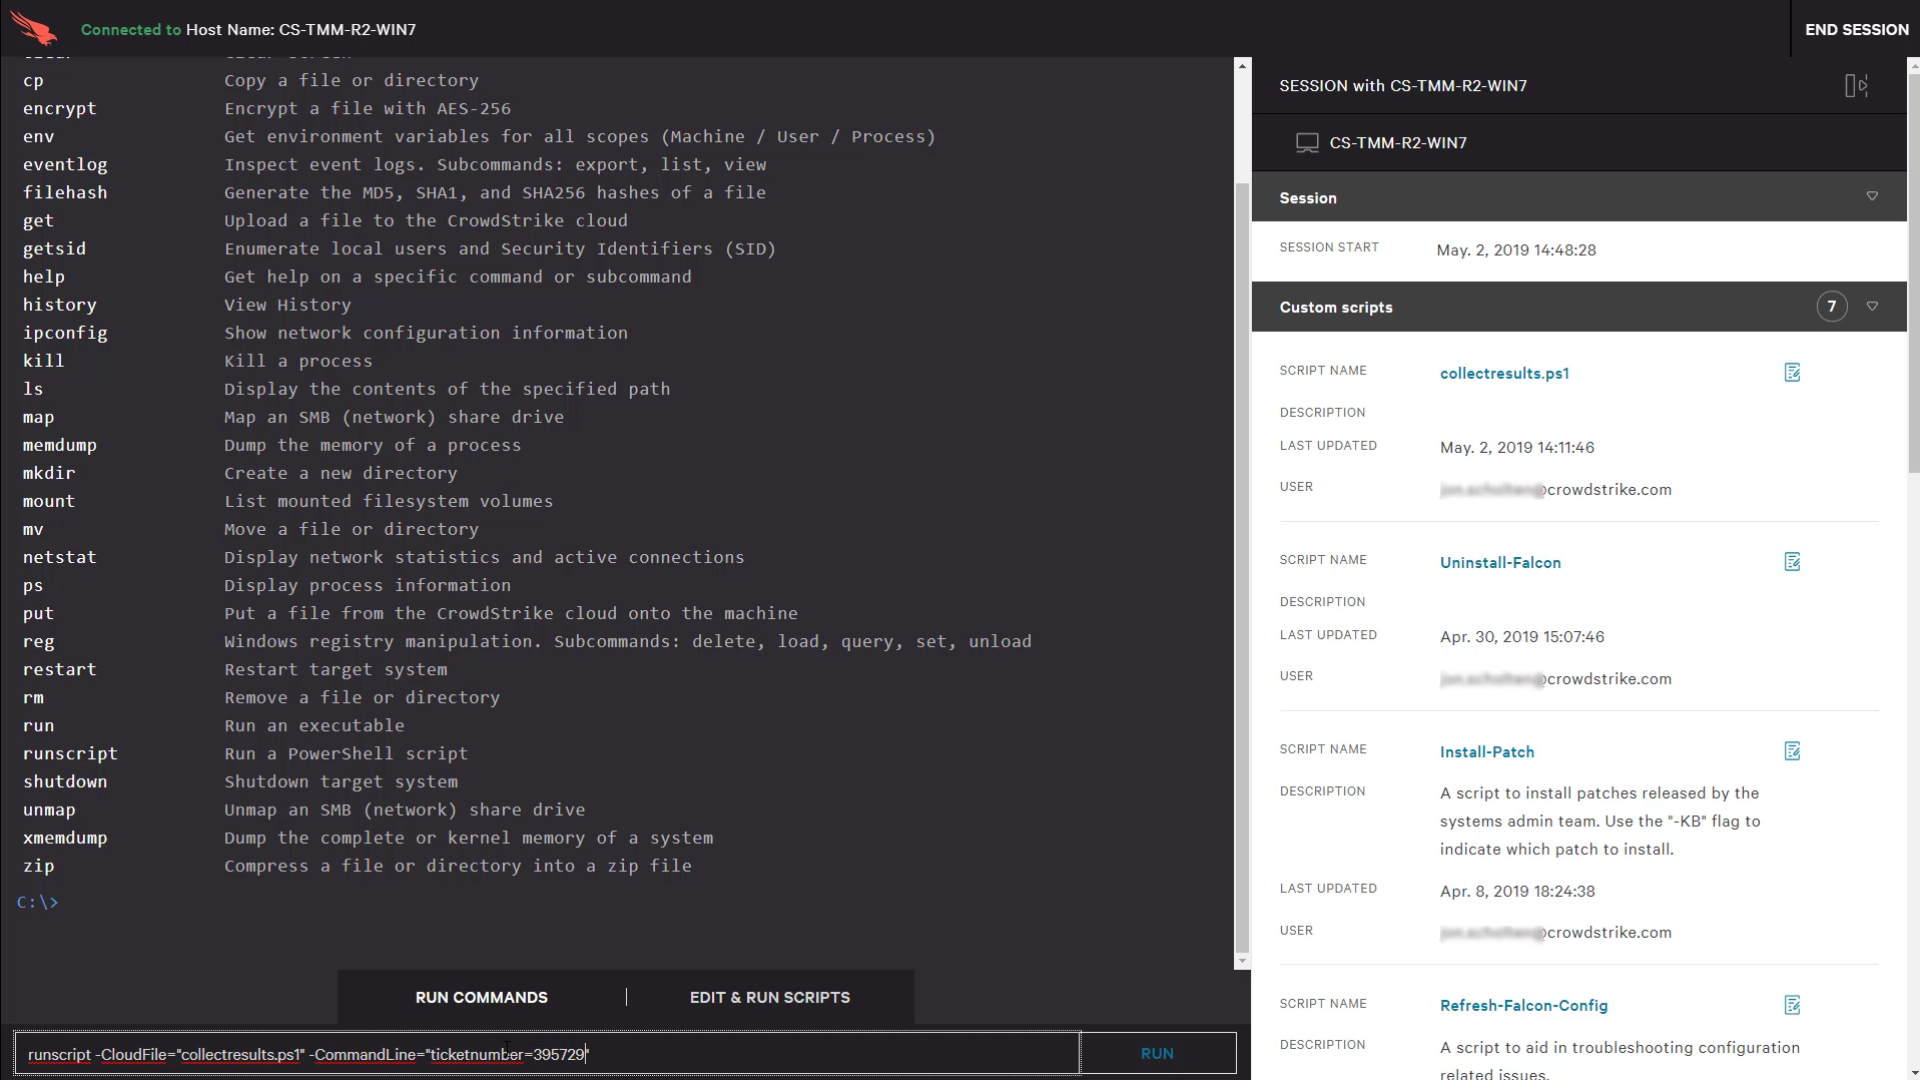Click the 'Apr. 8, 2019 18:24:38' last updated value
The height and width of the screenshot is (1080, 1920).
(1517, 891)
